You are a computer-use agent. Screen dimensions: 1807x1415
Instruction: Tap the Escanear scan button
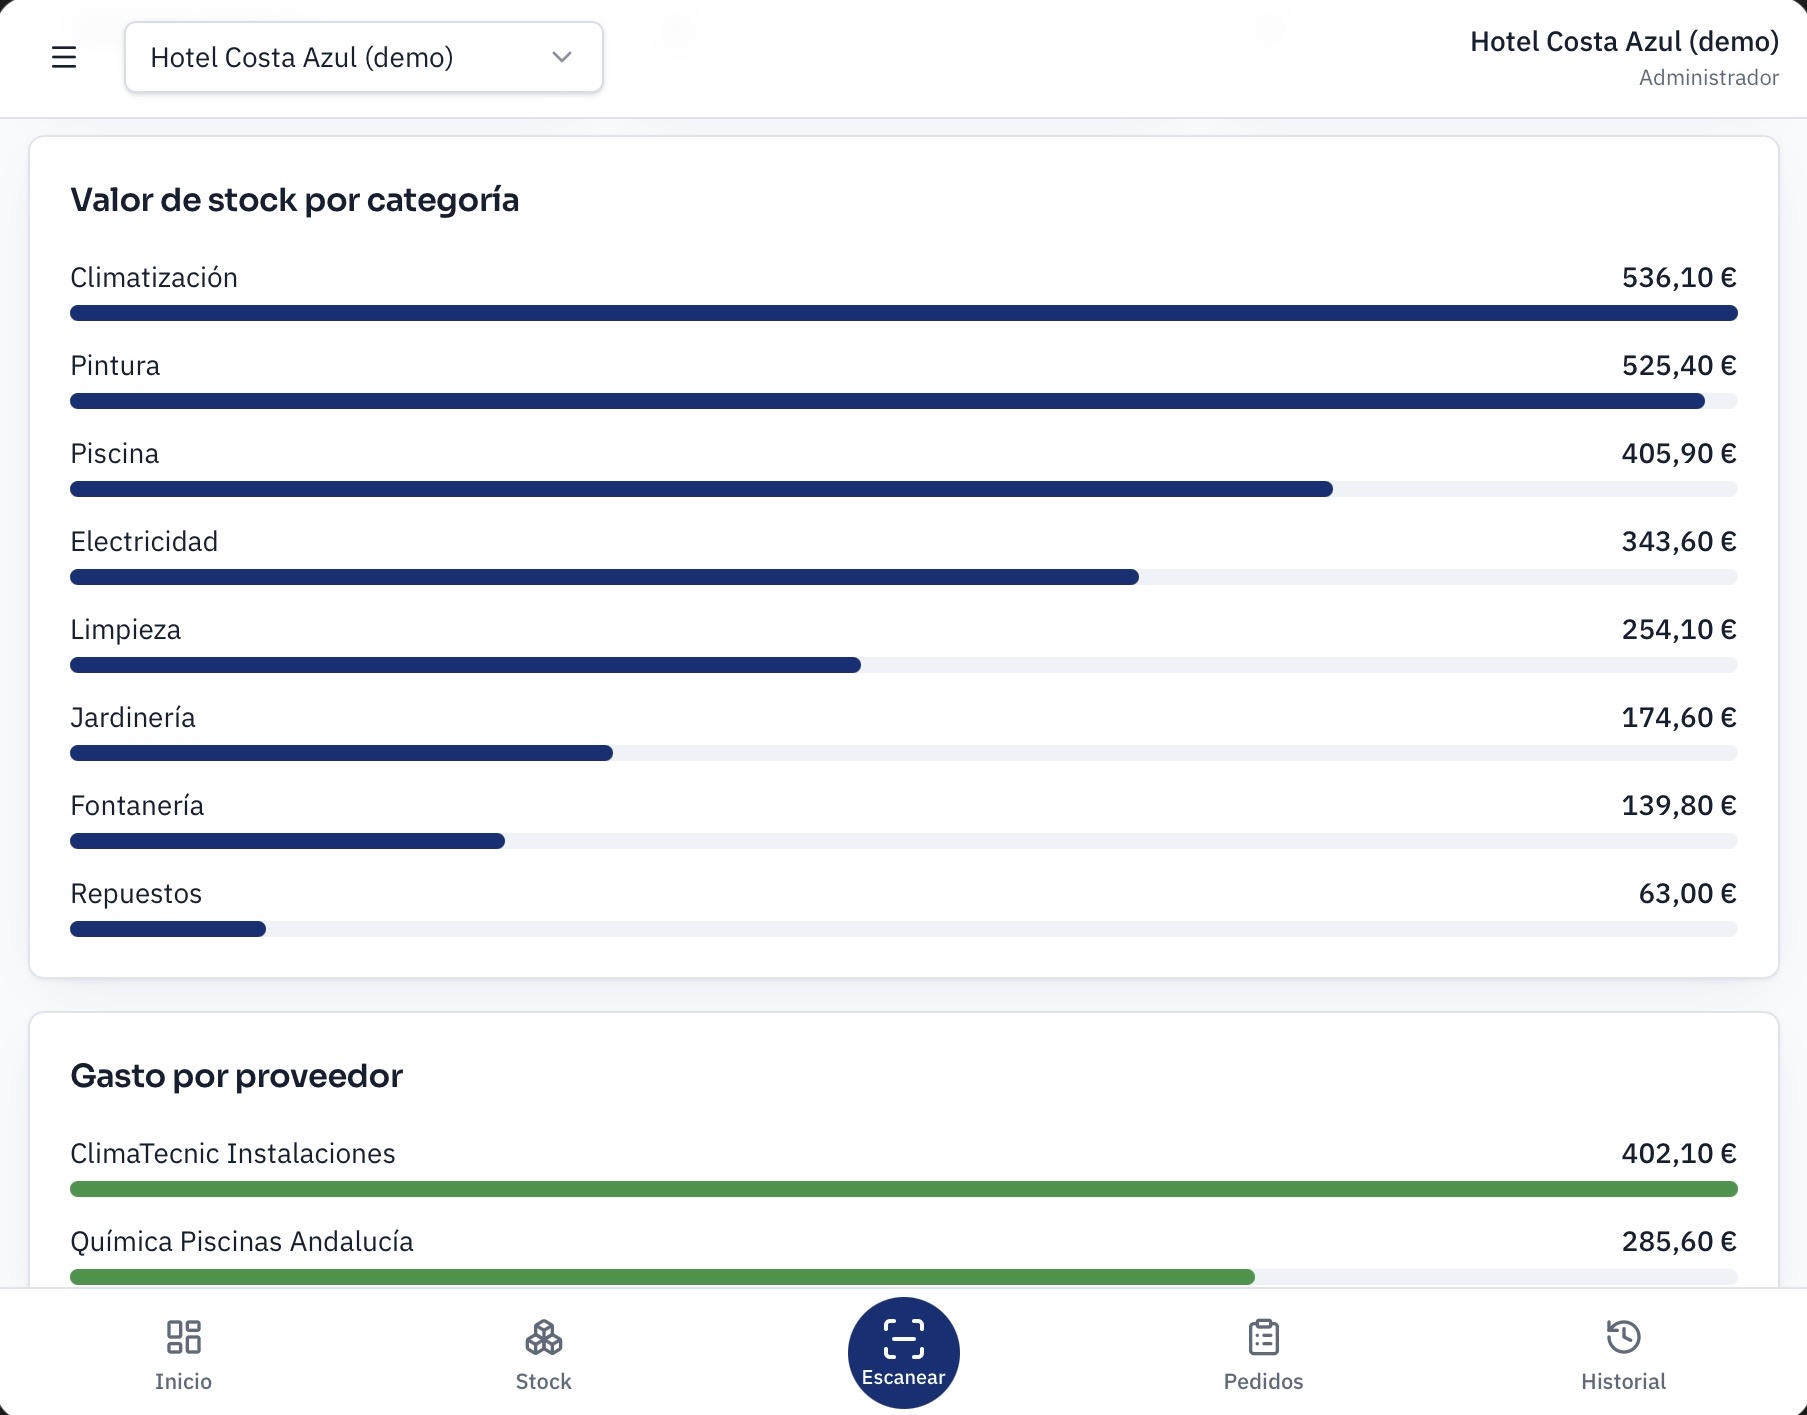[x=903, y=1352]
